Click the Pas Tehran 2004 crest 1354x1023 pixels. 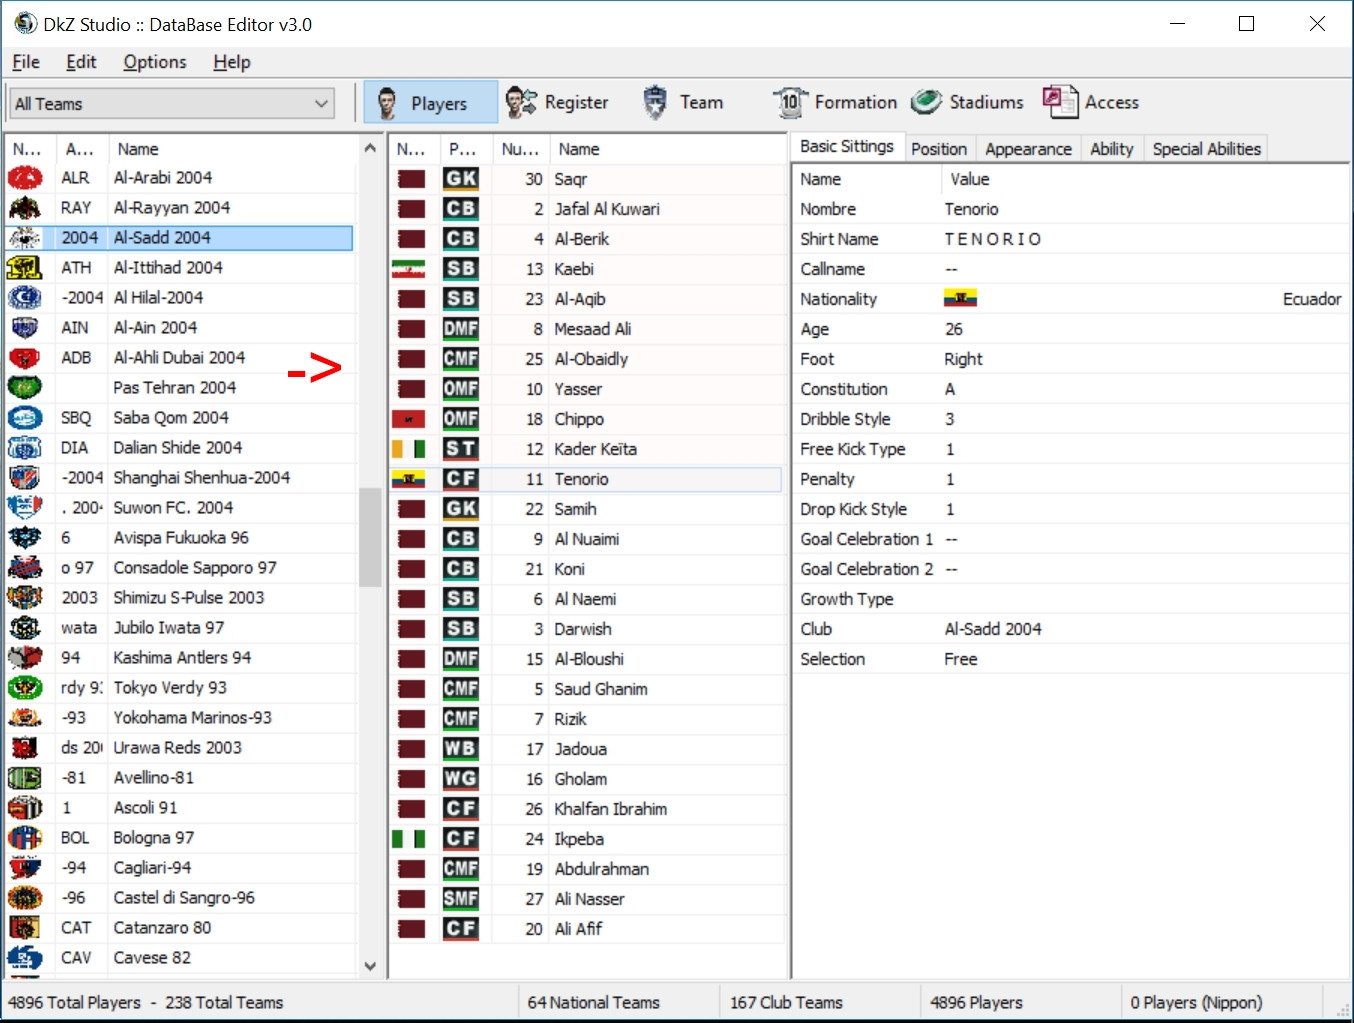(x=25, y=388)
